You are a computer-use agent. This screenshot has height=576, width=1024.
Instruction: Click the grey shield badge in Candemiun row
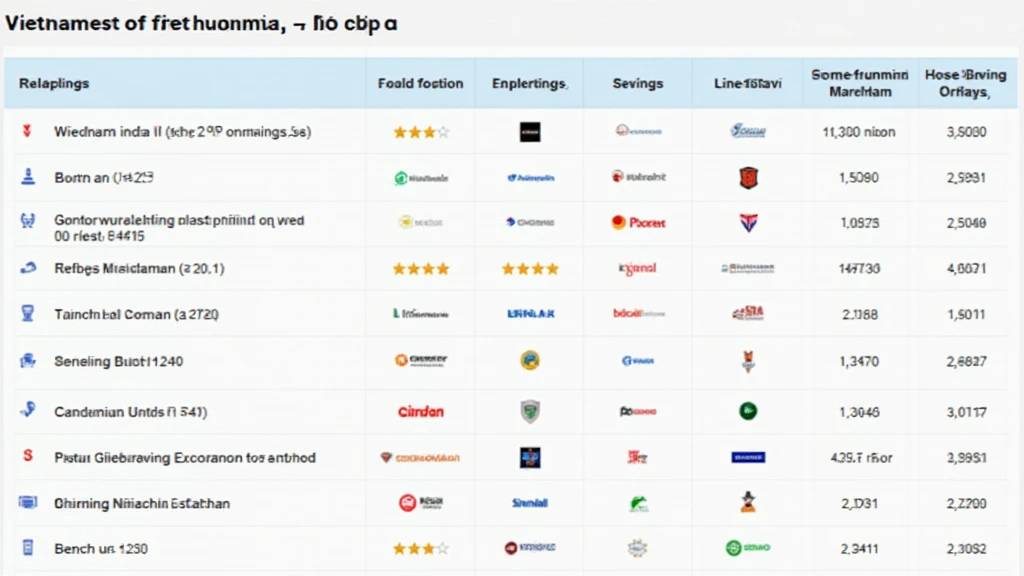(x=530, y=411)
